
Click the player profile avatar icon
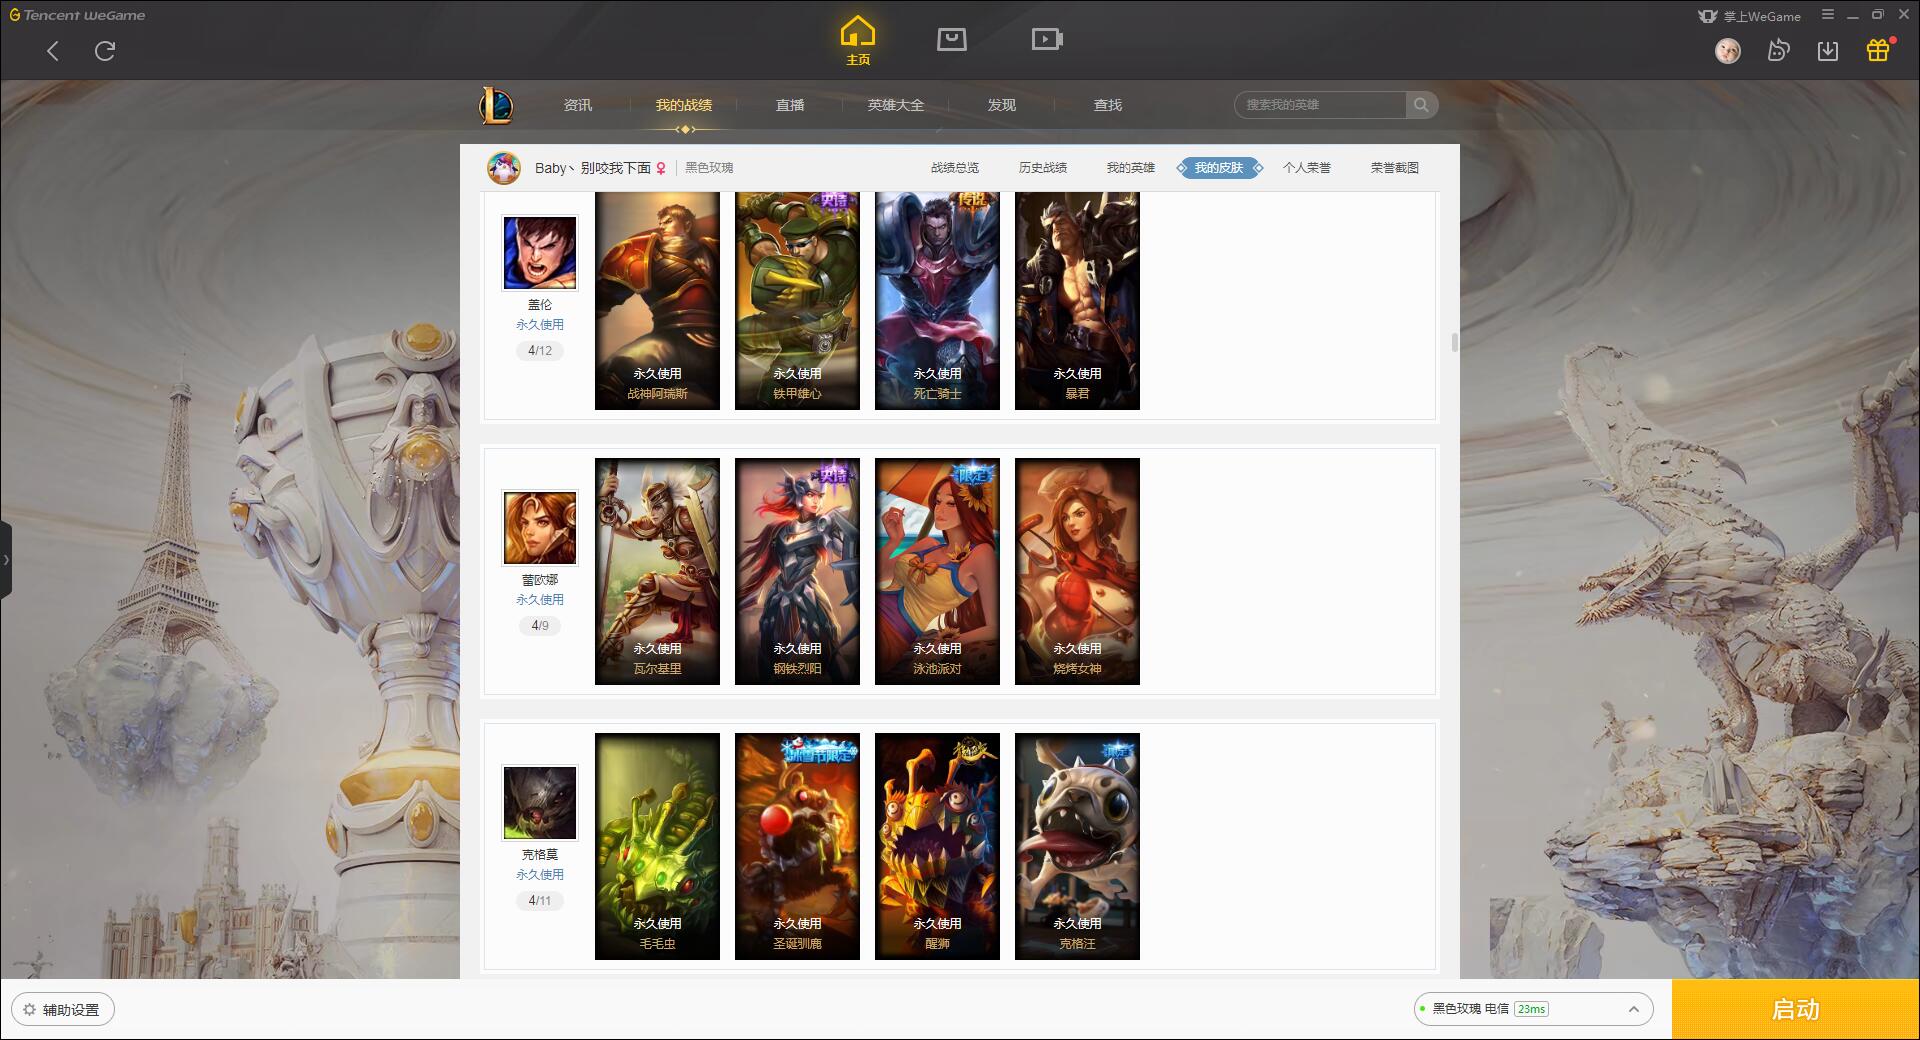point(504,168)
